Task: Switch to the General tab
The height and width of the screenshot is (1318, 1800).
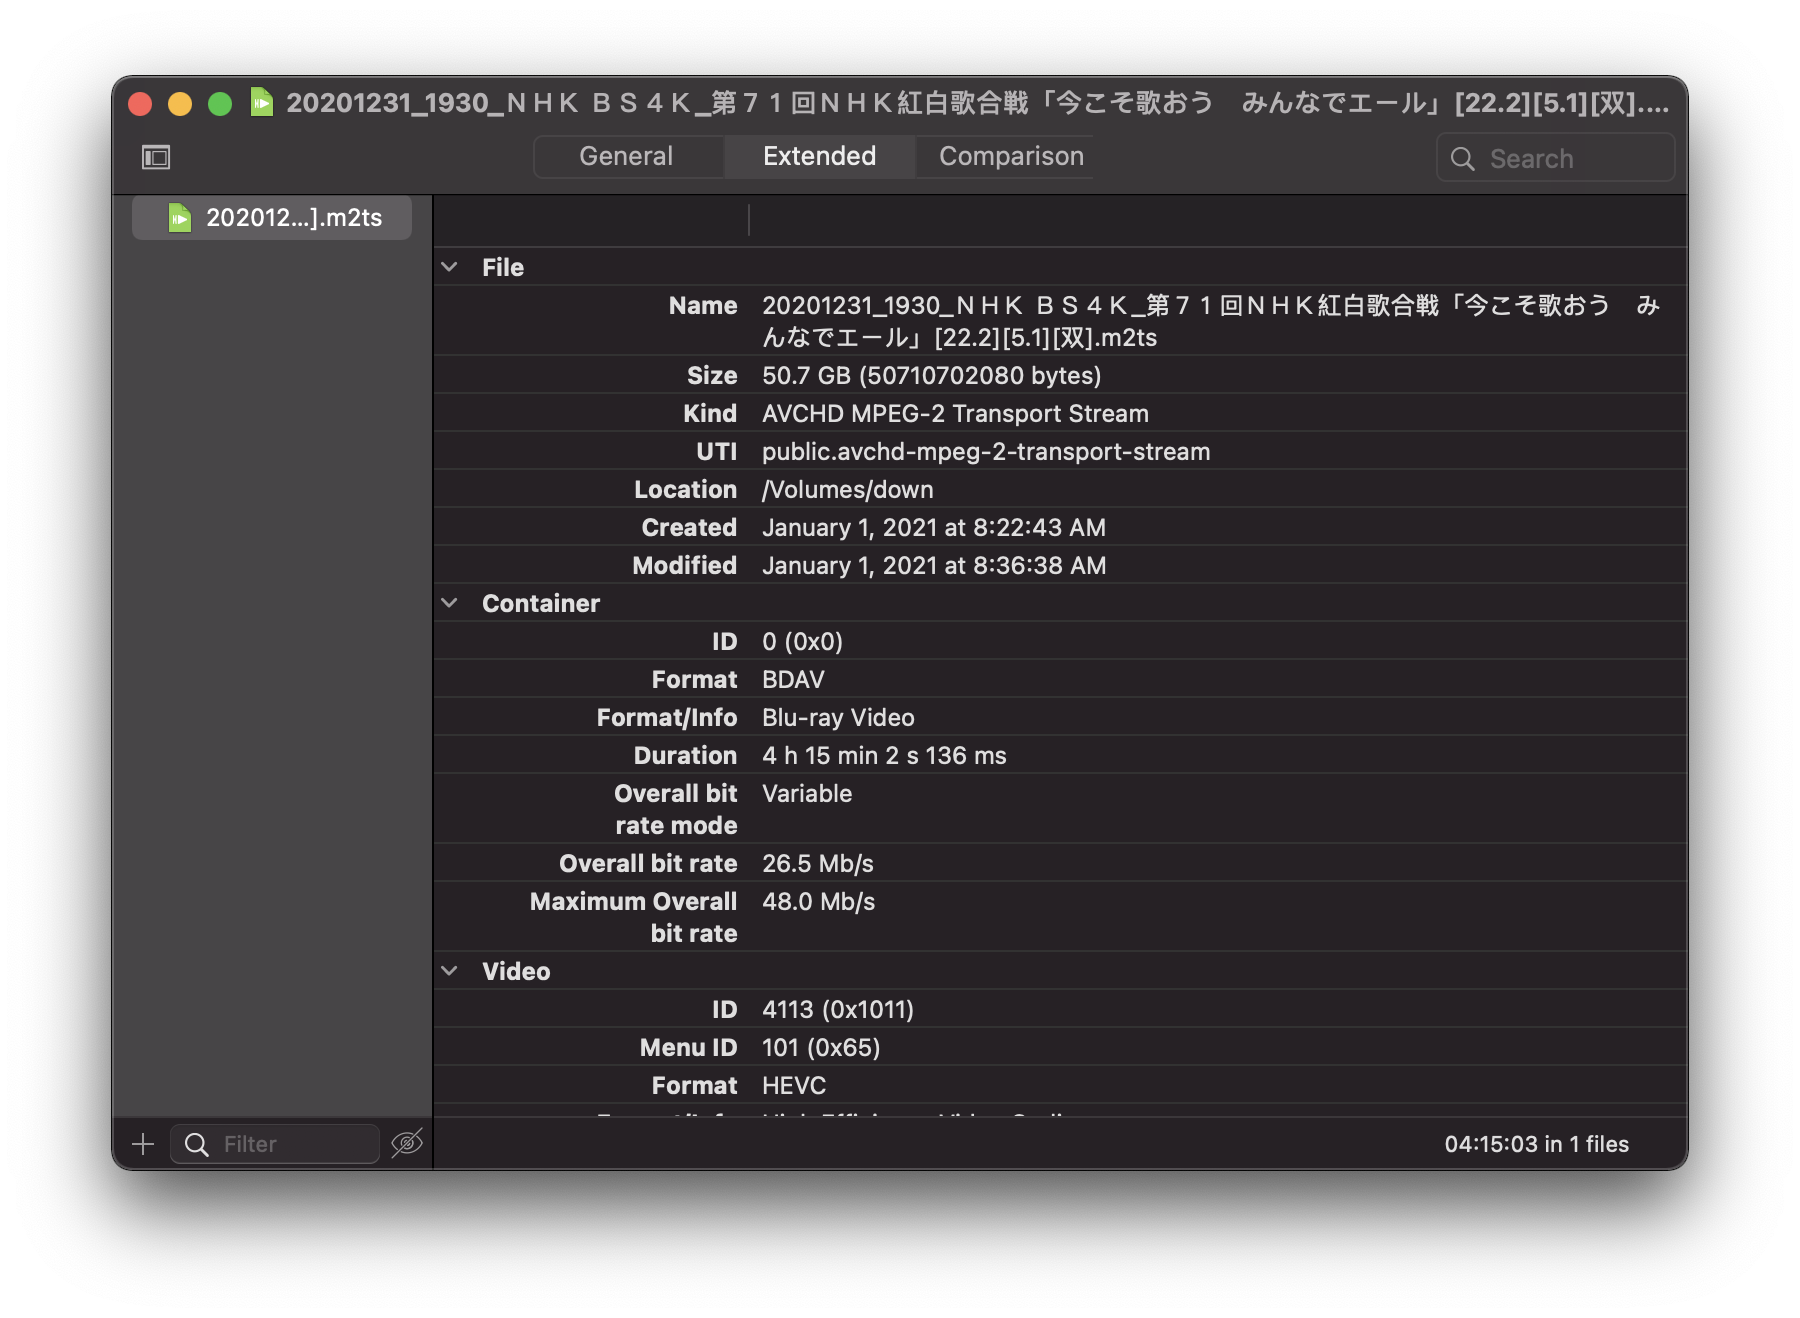Action: (x=626, y=157)
